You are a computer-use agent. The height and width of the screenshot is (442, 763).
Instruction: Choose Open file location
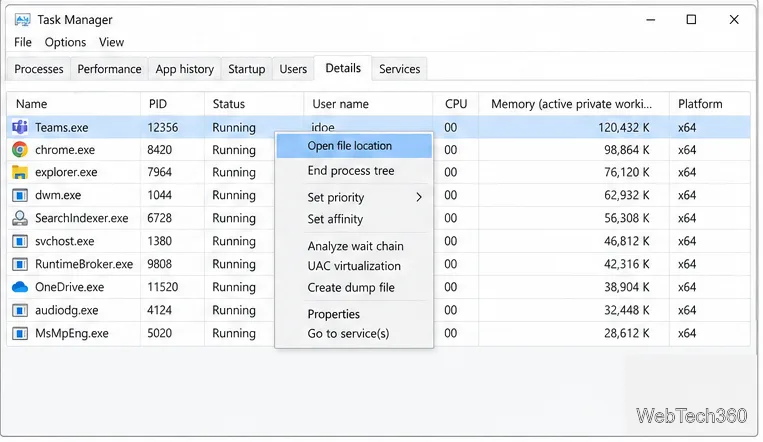point(354,146)
